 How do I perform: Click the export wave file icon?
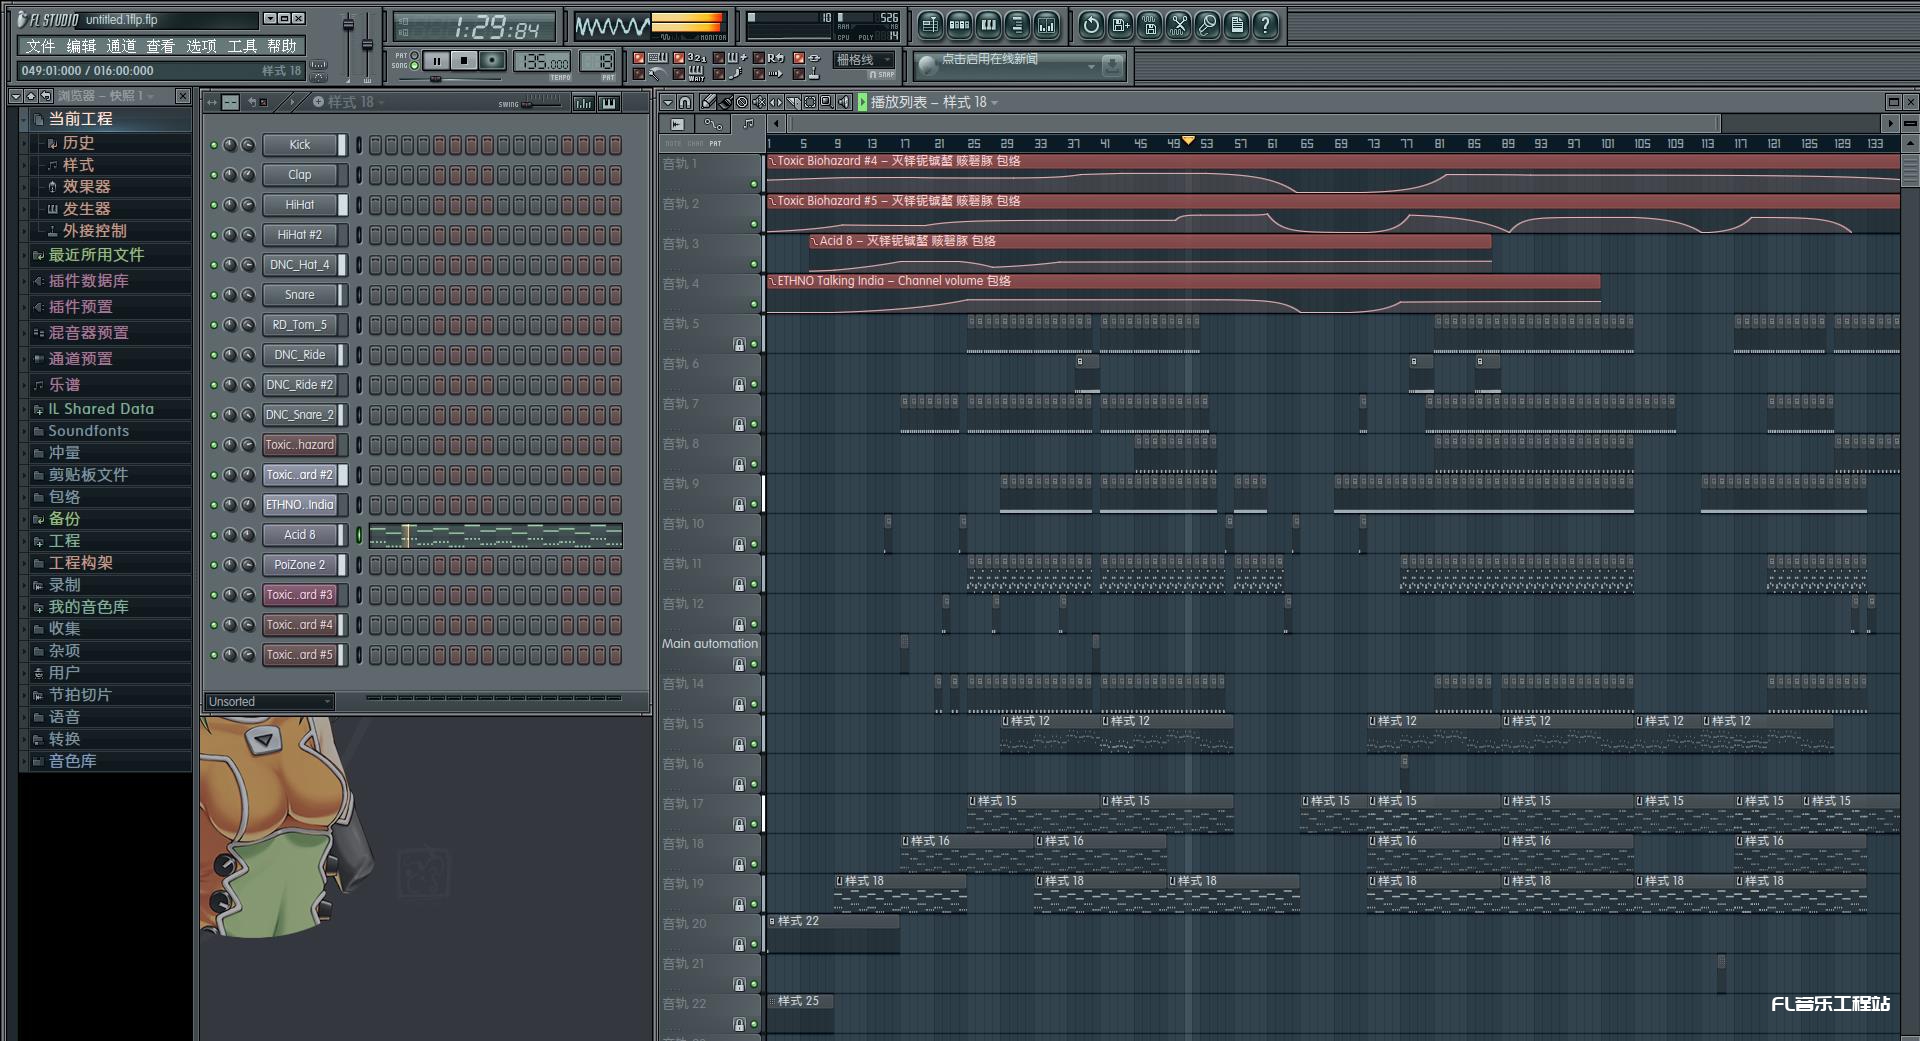coord(1149,25)
